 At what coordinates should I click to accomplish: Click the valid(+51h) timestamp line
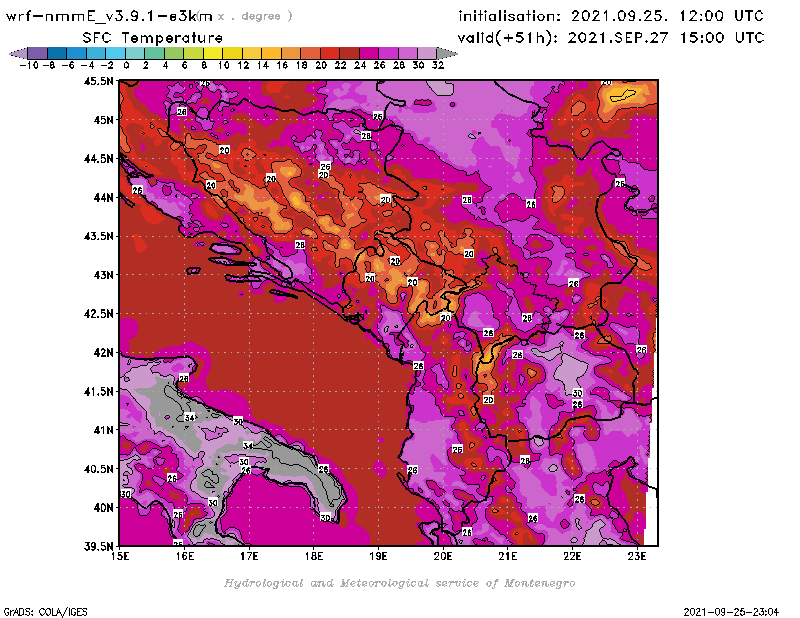[x=611, y=38]
